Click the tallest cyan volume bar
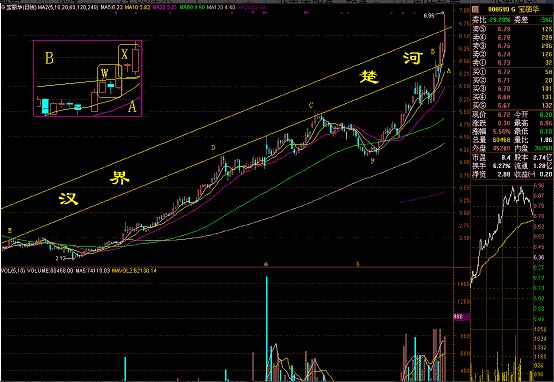Image resolution: width=554 pixels, height=382 pixels. [267, 328]
